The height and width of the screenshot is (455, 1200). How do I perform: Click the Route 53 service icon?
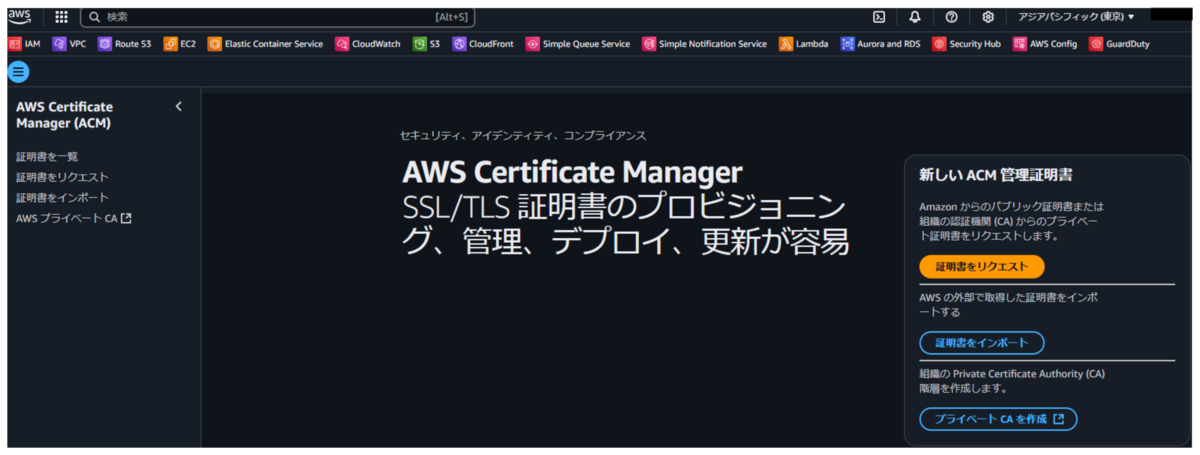pos(105,44)
